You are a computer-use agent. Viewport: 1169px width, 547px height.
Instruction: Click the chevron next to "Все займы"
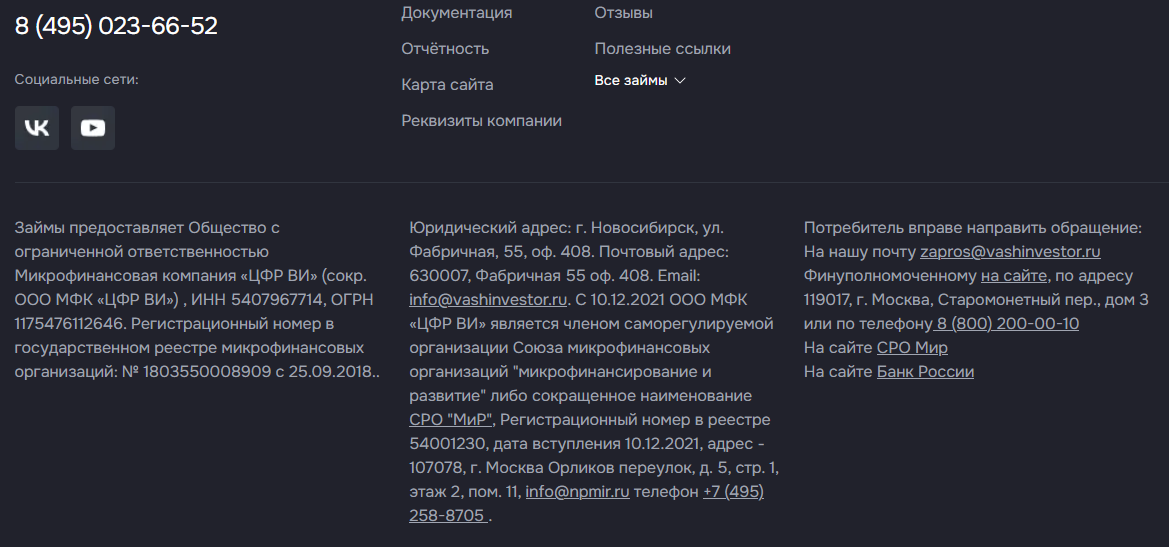(680, 81)
